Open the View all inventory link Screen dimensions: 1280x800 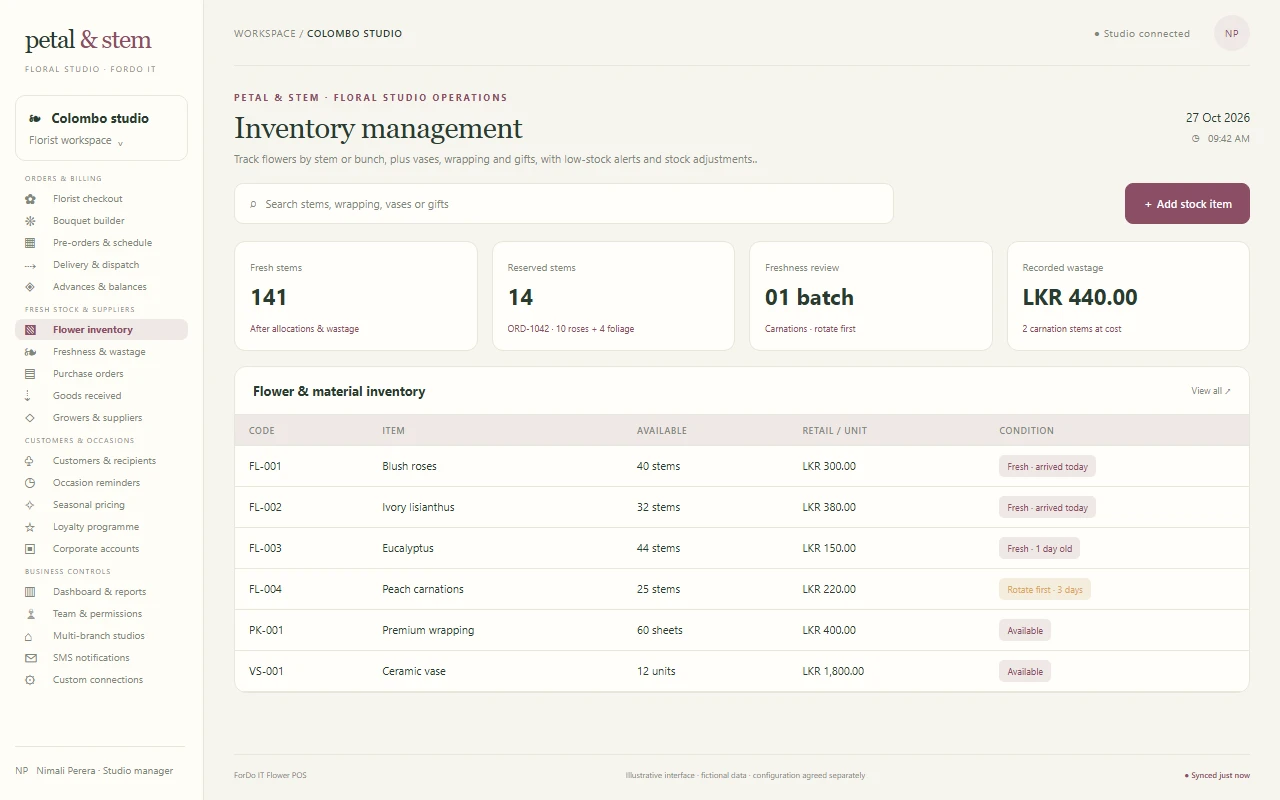pos(1211,391)
